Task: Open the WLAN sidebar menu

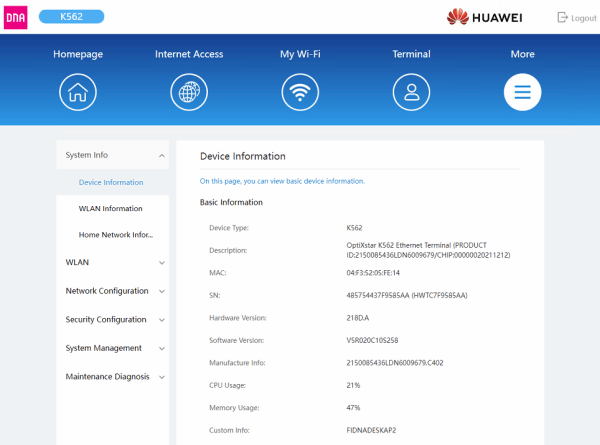Action: click(112, 262)
